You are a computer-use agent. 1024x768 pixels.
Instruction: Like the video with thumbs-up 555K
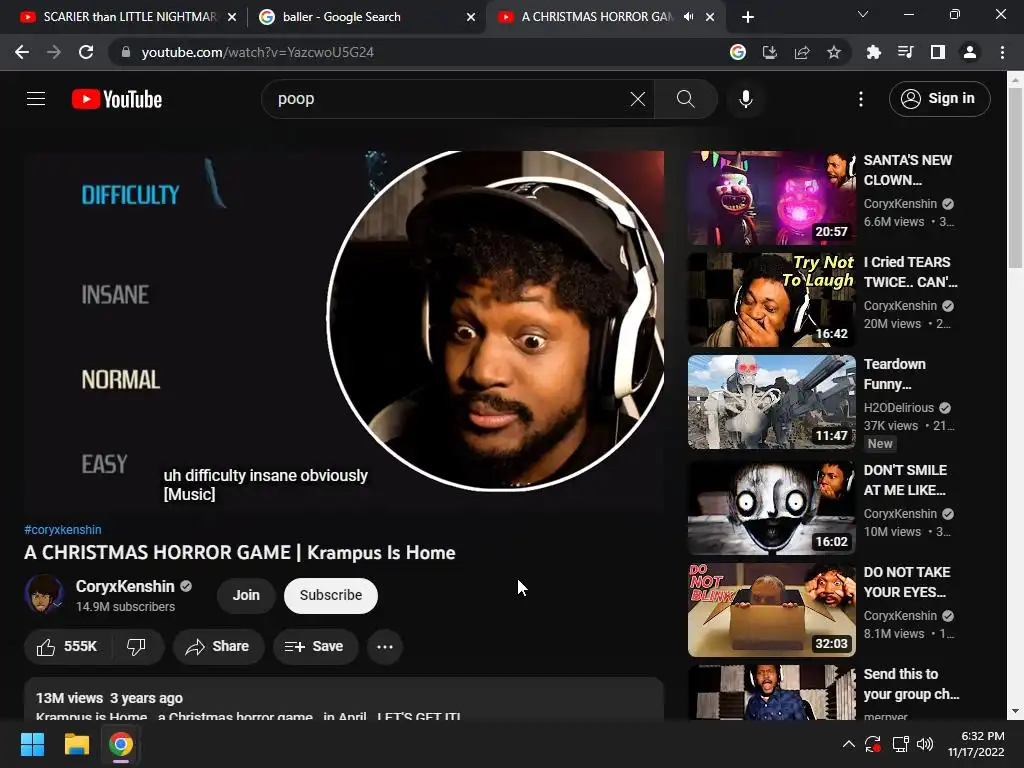click(x=67, y=647)
